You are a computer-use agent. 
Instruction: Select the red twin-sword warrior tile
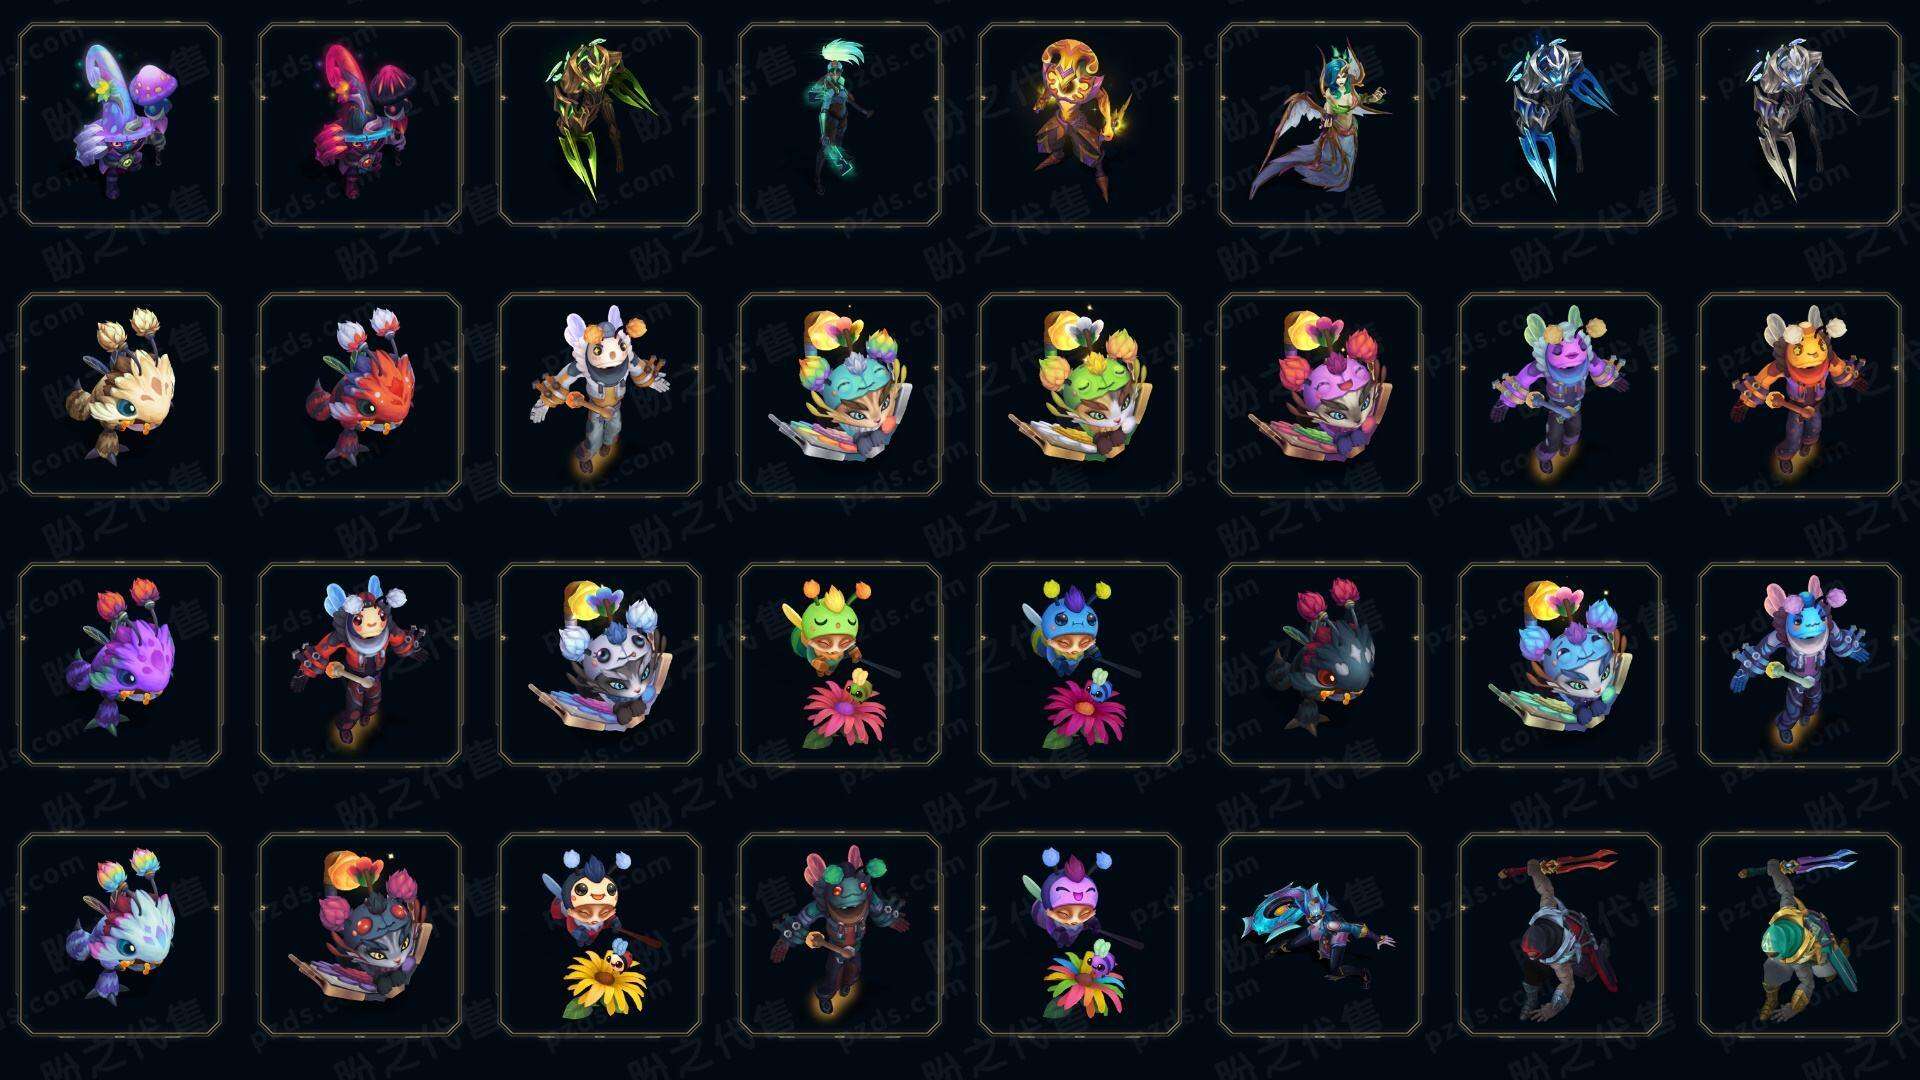(1560, 934)
